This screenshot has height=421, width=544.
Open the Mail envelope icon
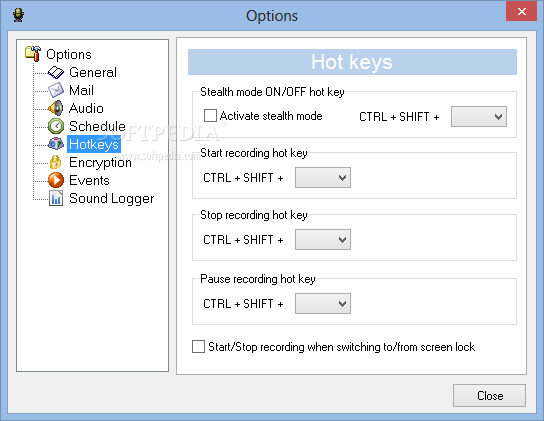pos(56,90)
